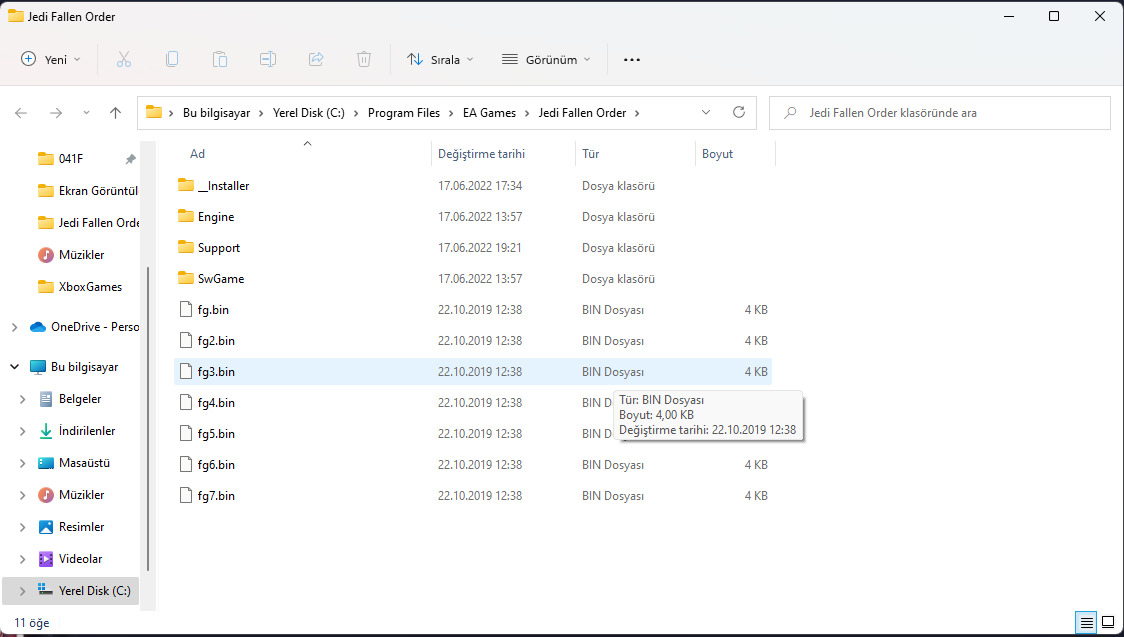Click the Jedi Fallen Order search field
Screen dimensions: 1124x637
940,112
